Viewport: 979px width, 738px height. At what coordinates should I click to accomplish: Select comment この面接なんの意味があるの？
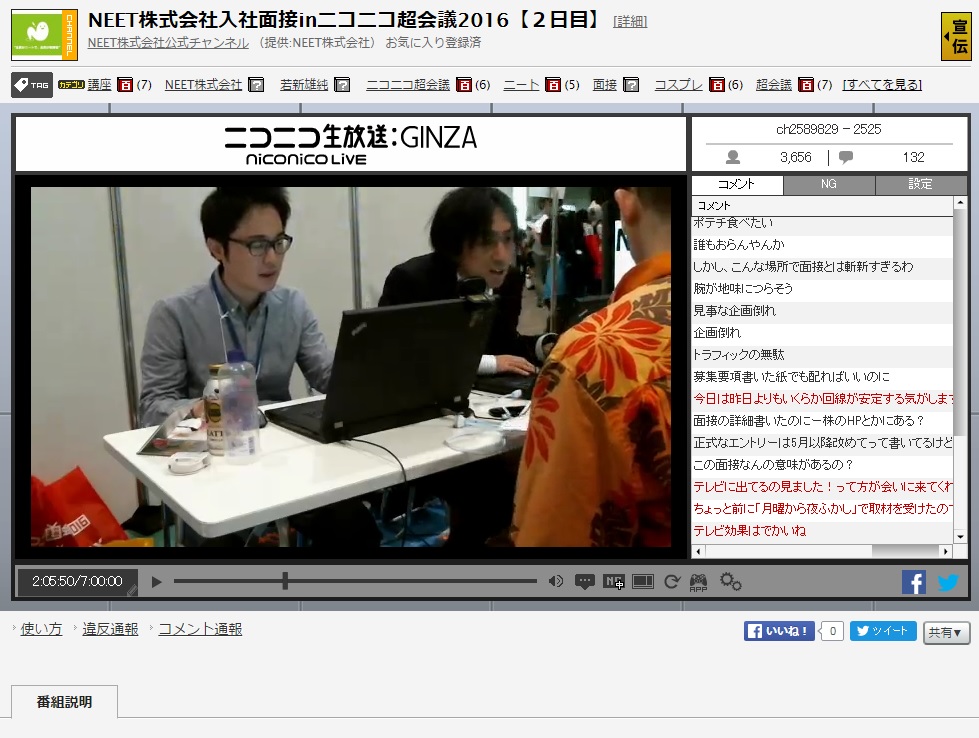[x=823, y=465]
